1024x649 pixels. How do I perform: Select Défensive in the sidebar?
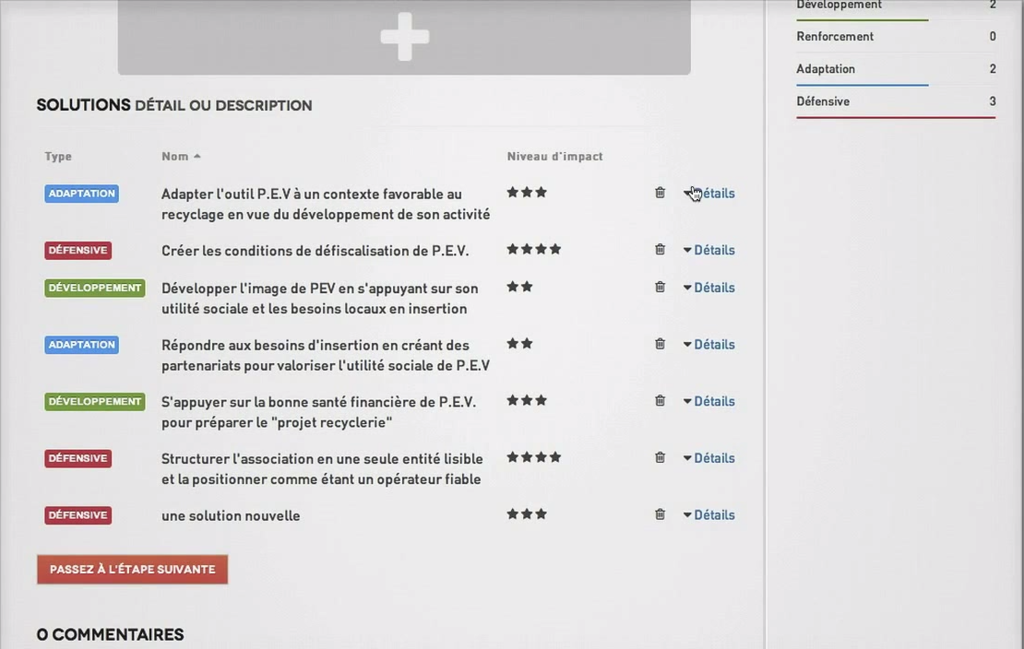823,101
